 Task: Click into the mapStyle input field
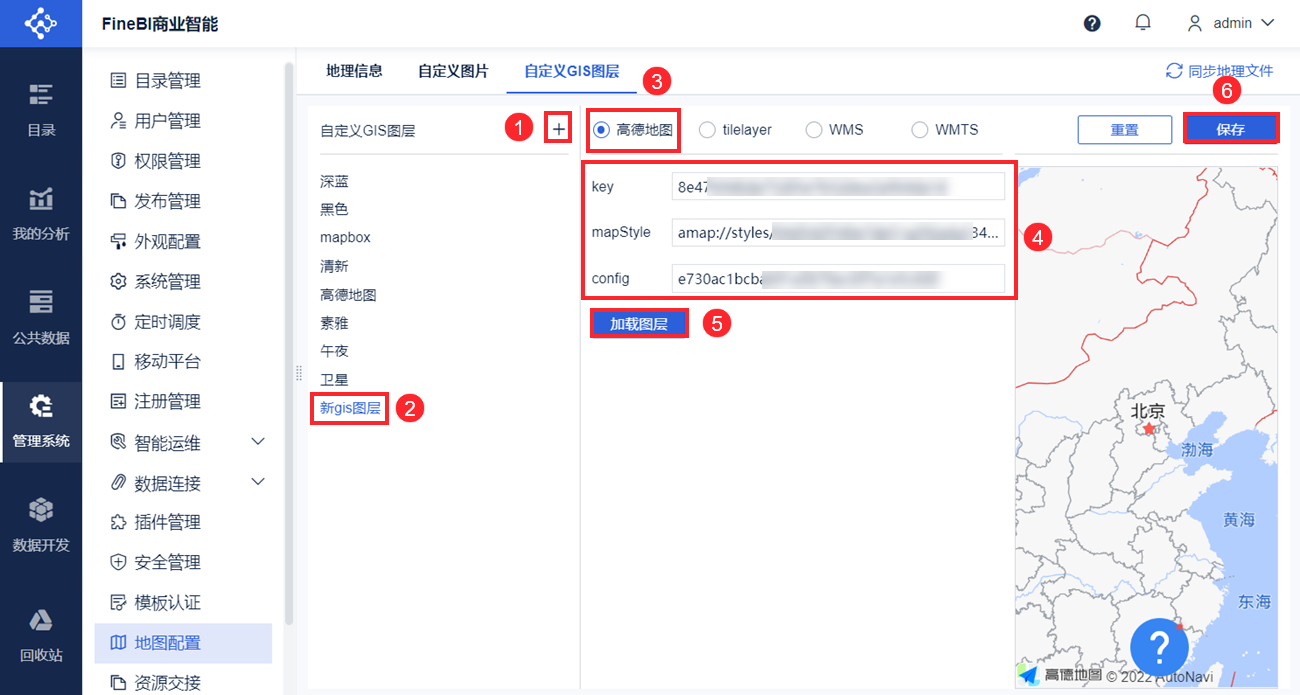[x=838, y=232]
